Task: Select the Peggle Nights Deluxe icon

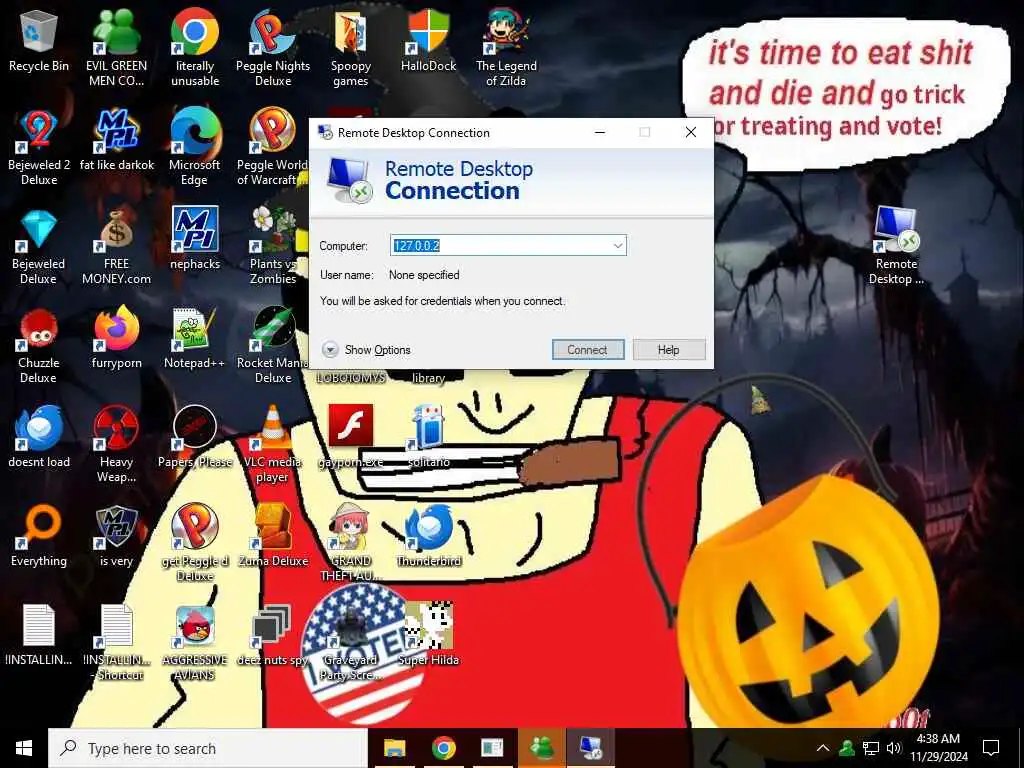Action: [x=273, y=47]
